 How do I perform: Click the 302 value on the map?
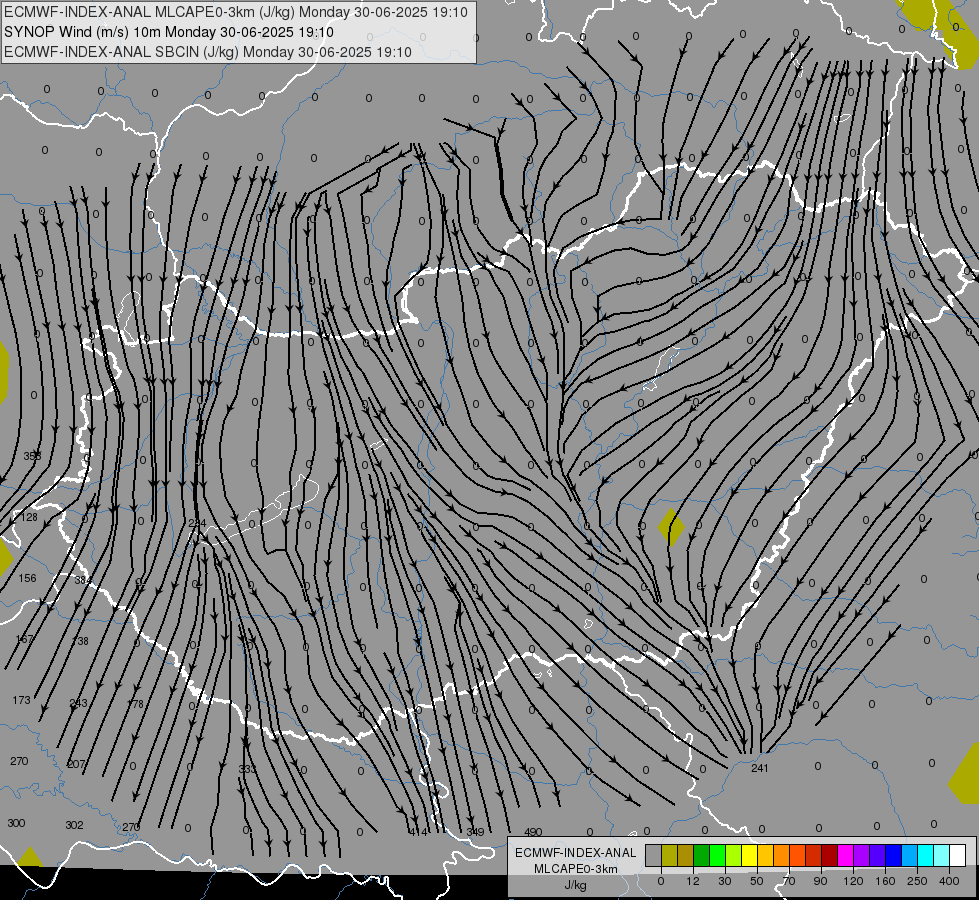click(74, 825)
